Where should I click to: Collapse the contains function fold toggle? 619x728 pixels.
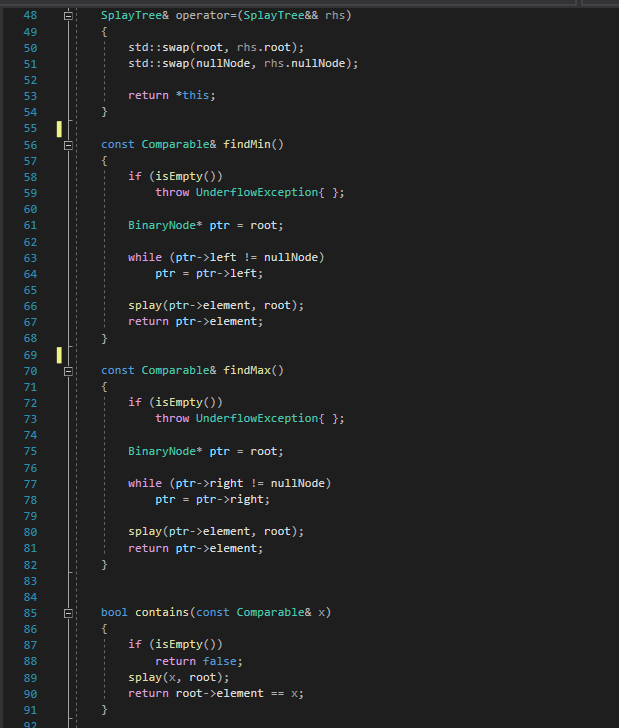tap(68, 613)
